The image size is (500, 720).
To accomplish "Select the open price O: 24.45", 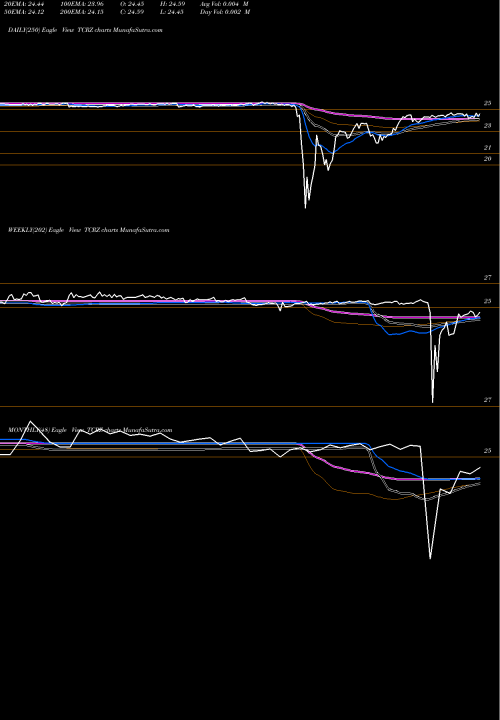I will (132, 4).
